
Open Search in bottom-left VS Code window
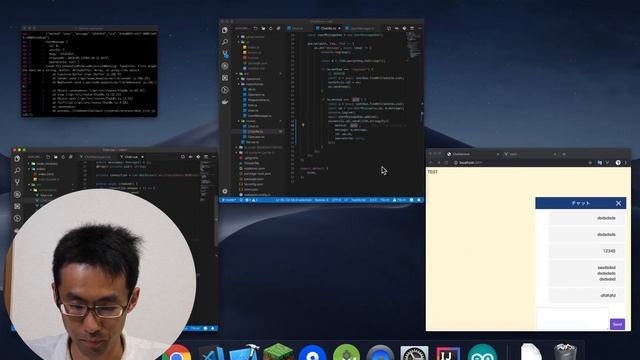coord(17,170)
